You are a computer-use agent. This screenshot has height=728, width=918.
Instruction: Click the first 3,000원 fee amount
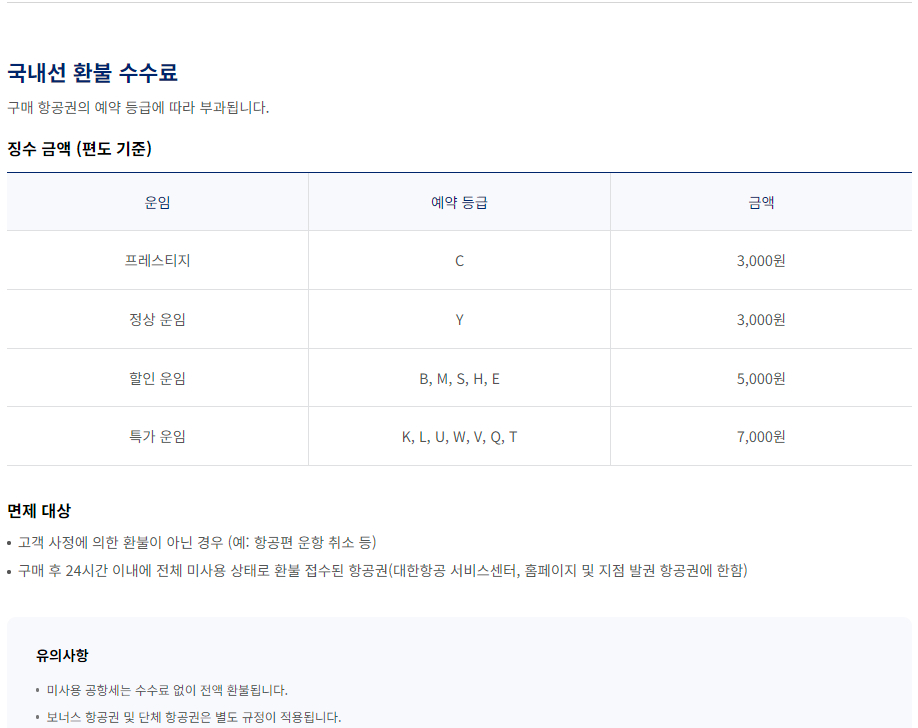pos(761,261)
